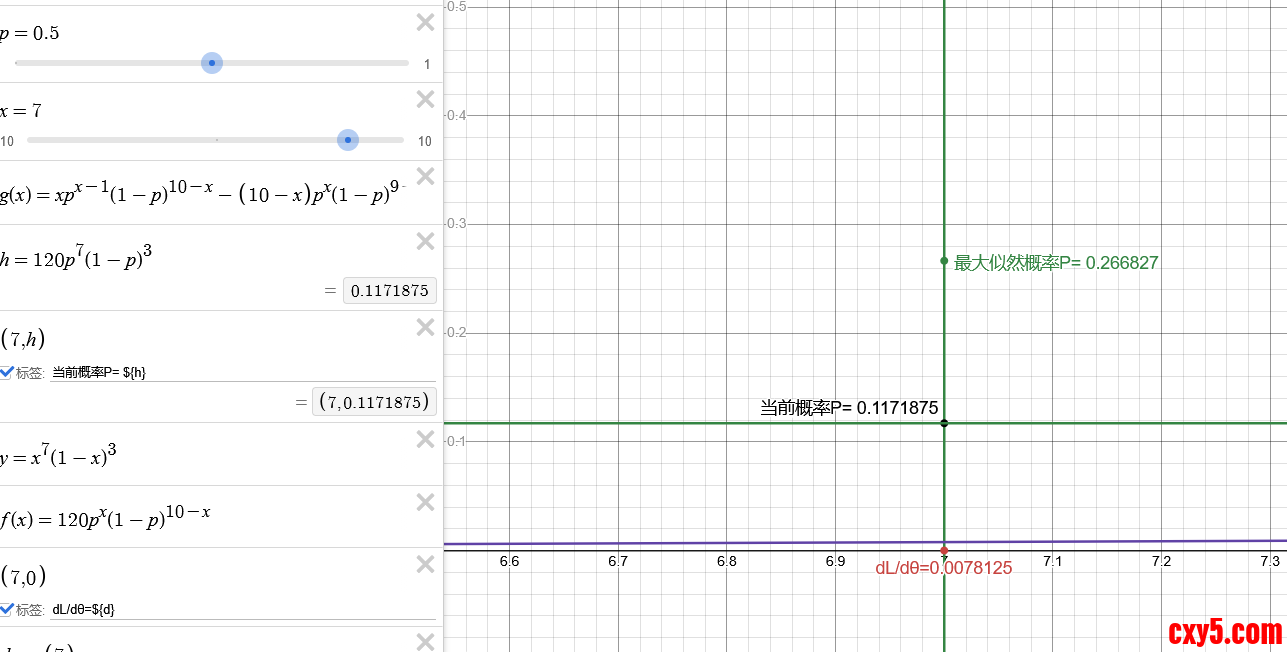Screen dimensions: 1287x652
Task: Click the red dL/dθ point on the x-axis
Action: pos(944,551)
